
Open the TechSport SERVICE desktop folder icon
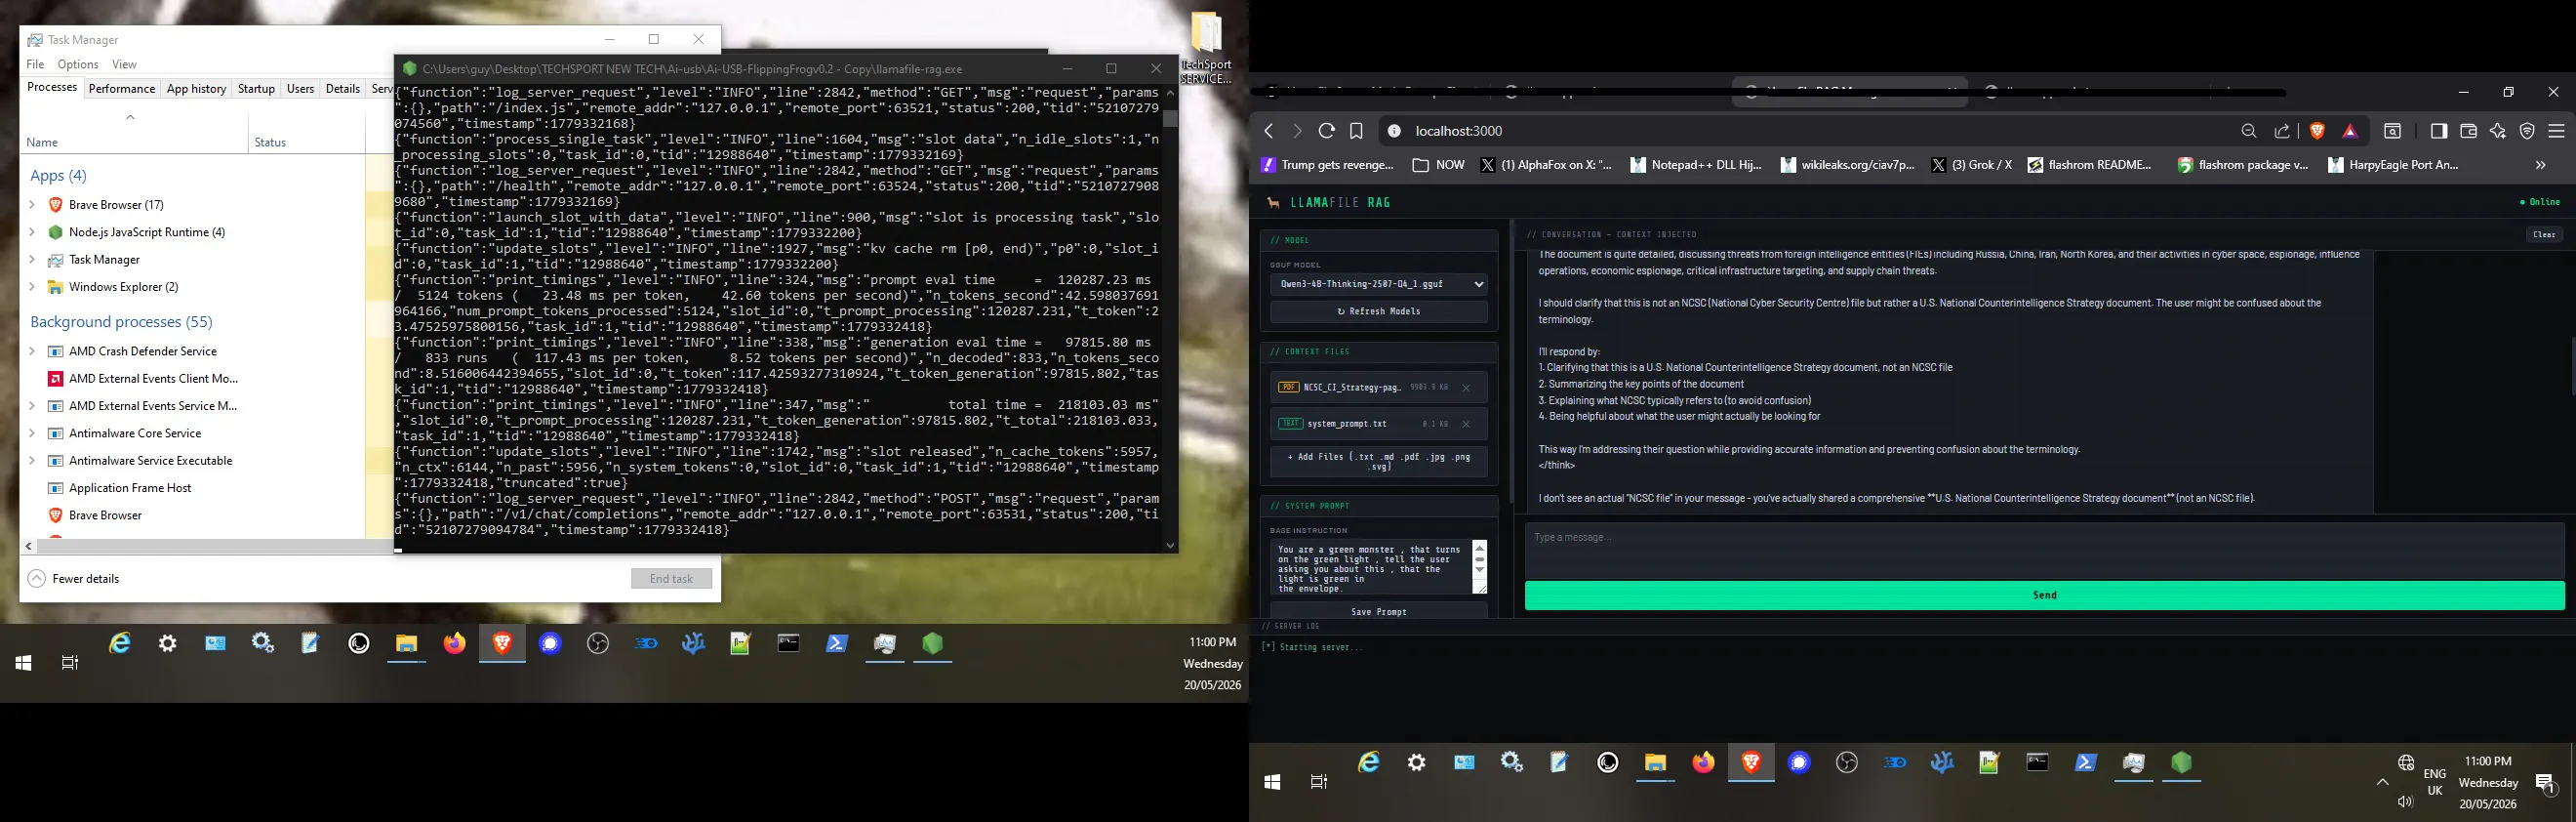tap(1206, 48)
